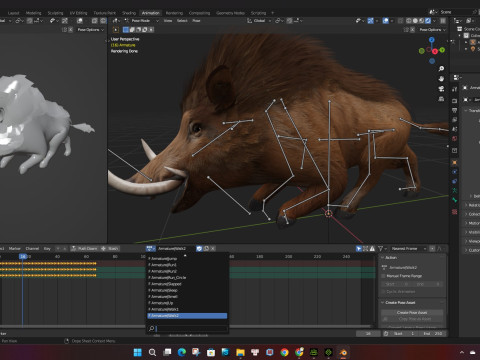Switch to wireframe viewport shading

point(409,21)
